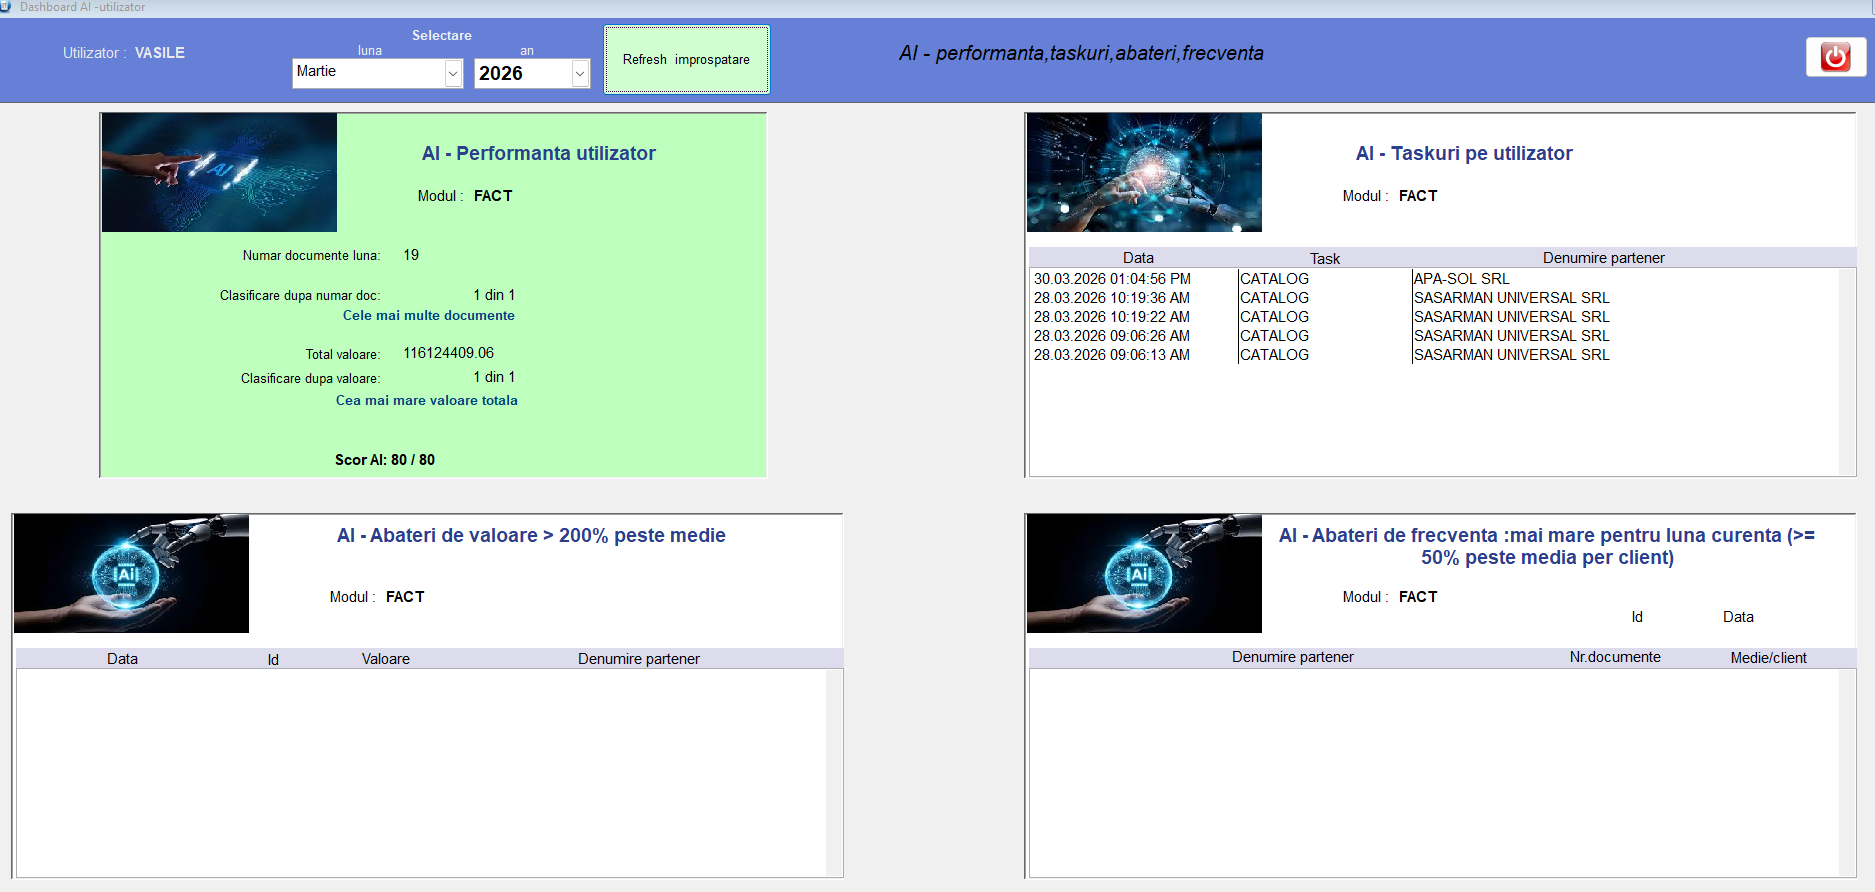Click the Abateri de frecventa robot-hand image
Image resolution: width=1875 pixels, height=892 pixels.
pos(1144,574)
